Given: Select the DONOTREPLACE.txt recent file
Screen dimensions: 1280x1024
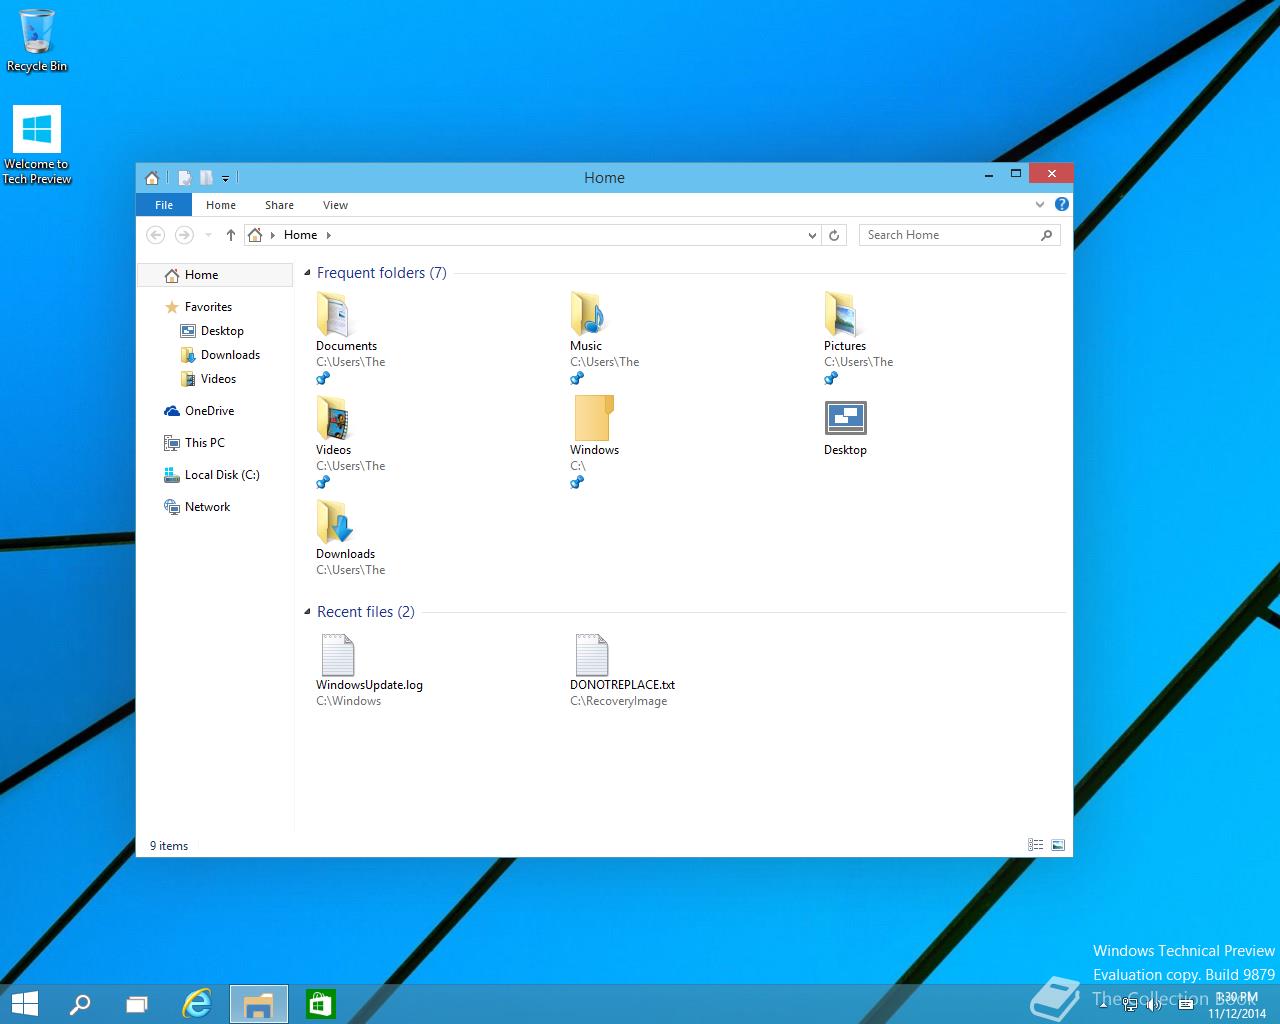Looking at the screenshot, I should coord(622,671).
